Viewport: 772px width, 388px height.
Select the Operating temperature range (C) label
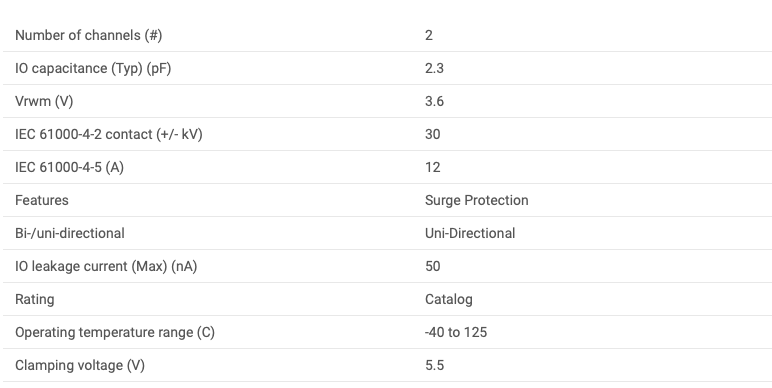click(x=115, y=332)
